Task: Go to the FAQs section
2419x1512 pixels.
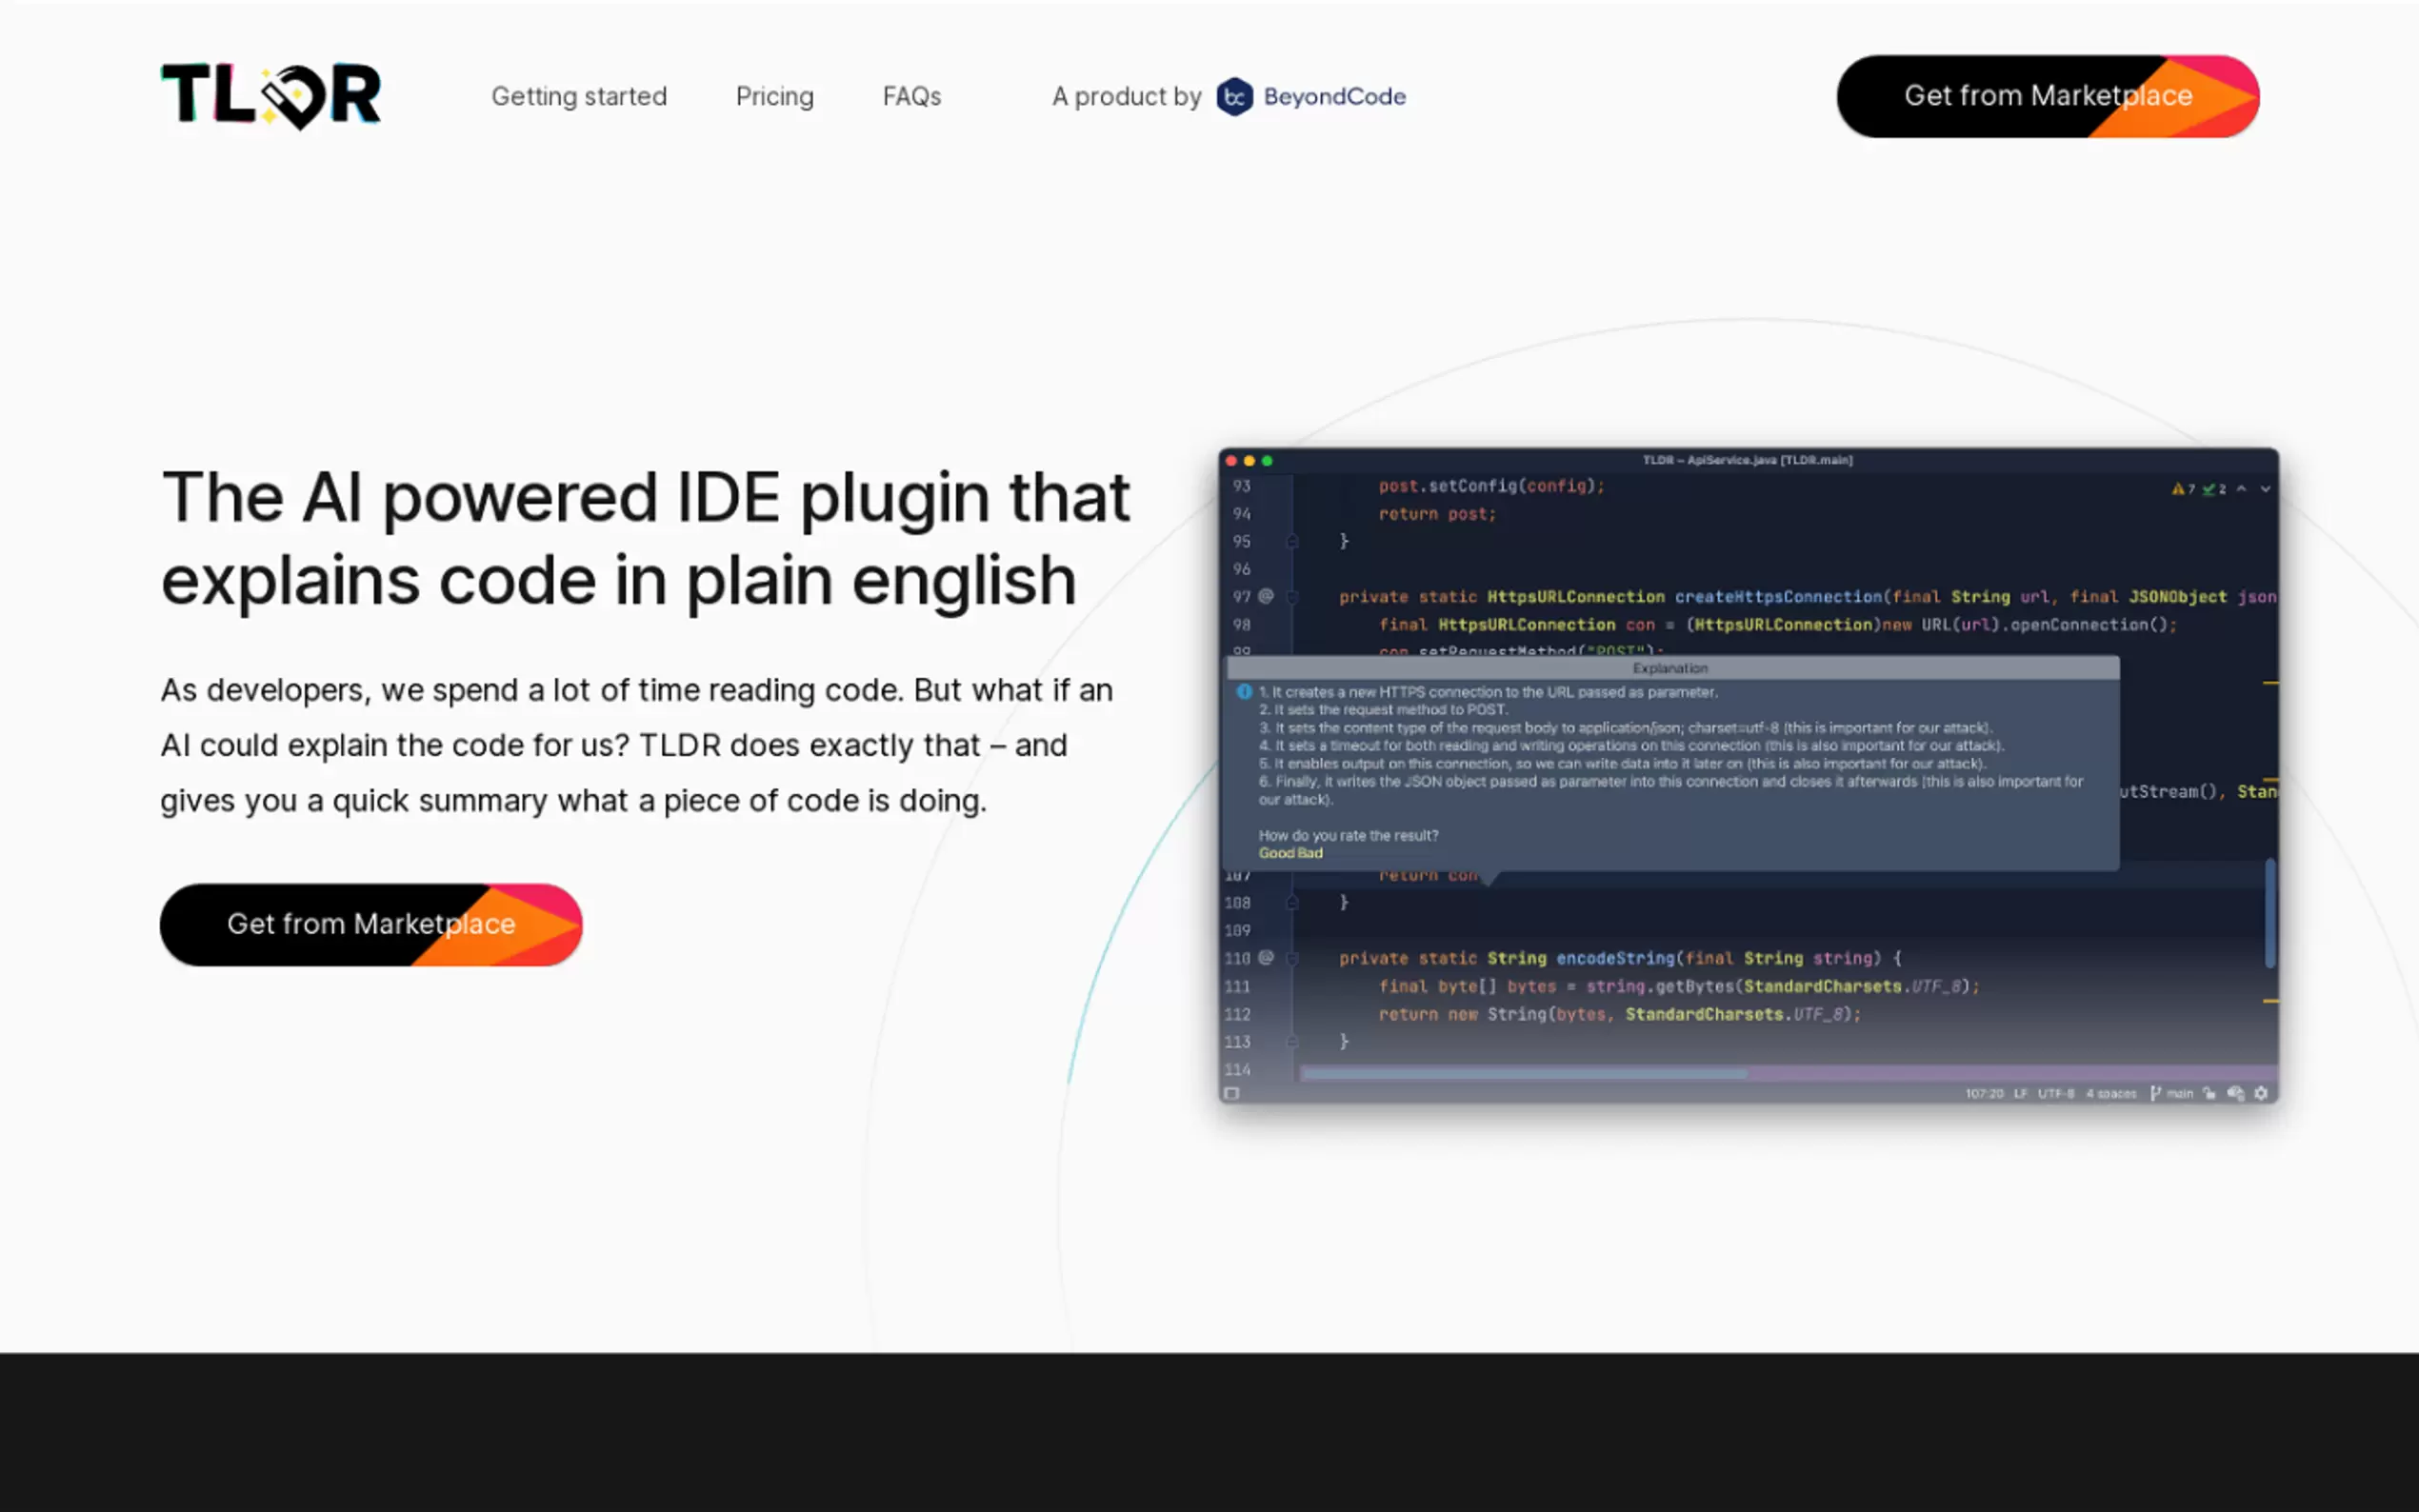Action: tap(911, 97)
